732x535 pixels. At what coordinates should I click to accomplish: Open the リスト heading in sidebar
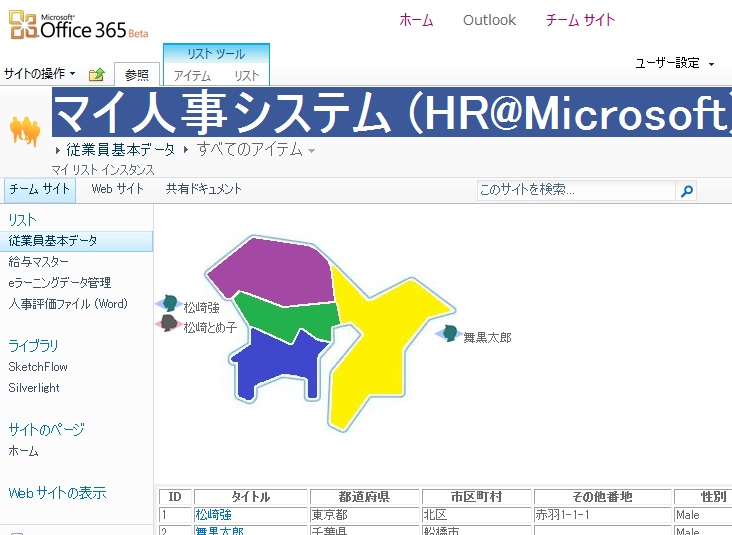(x=22, y=219)
